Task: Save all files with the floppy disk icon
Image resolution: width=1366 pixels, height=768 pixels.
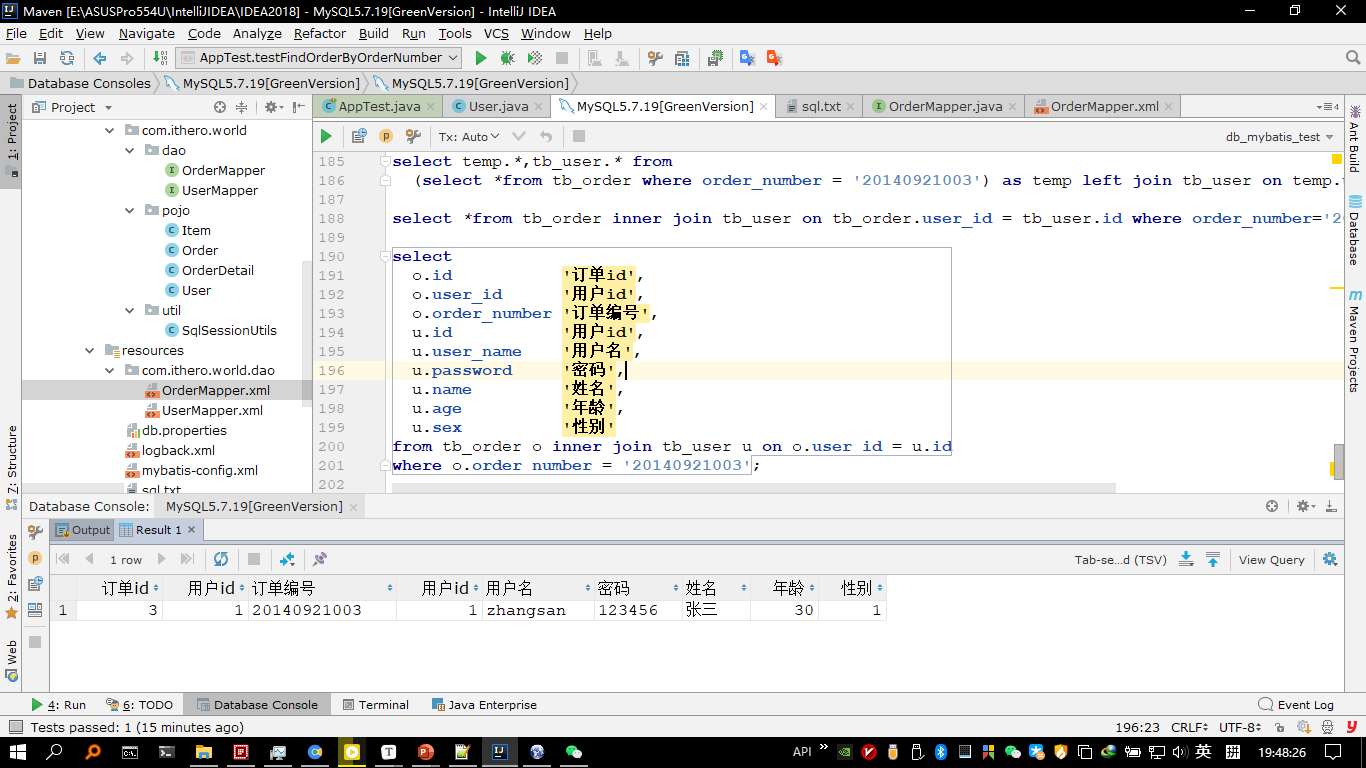Action: click(40, 58)
